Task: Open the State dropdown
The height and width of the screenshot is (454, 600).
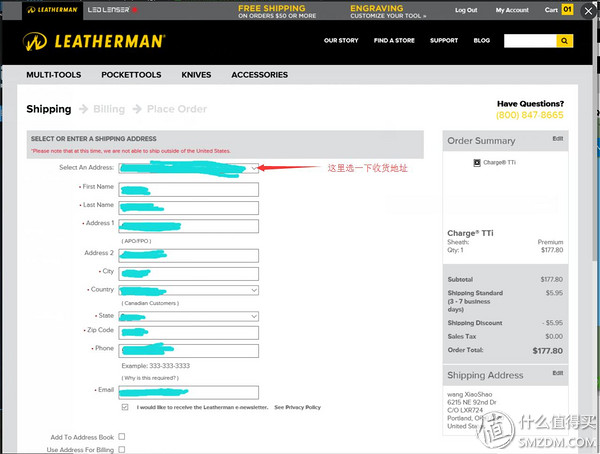Action: pos(189,316)
